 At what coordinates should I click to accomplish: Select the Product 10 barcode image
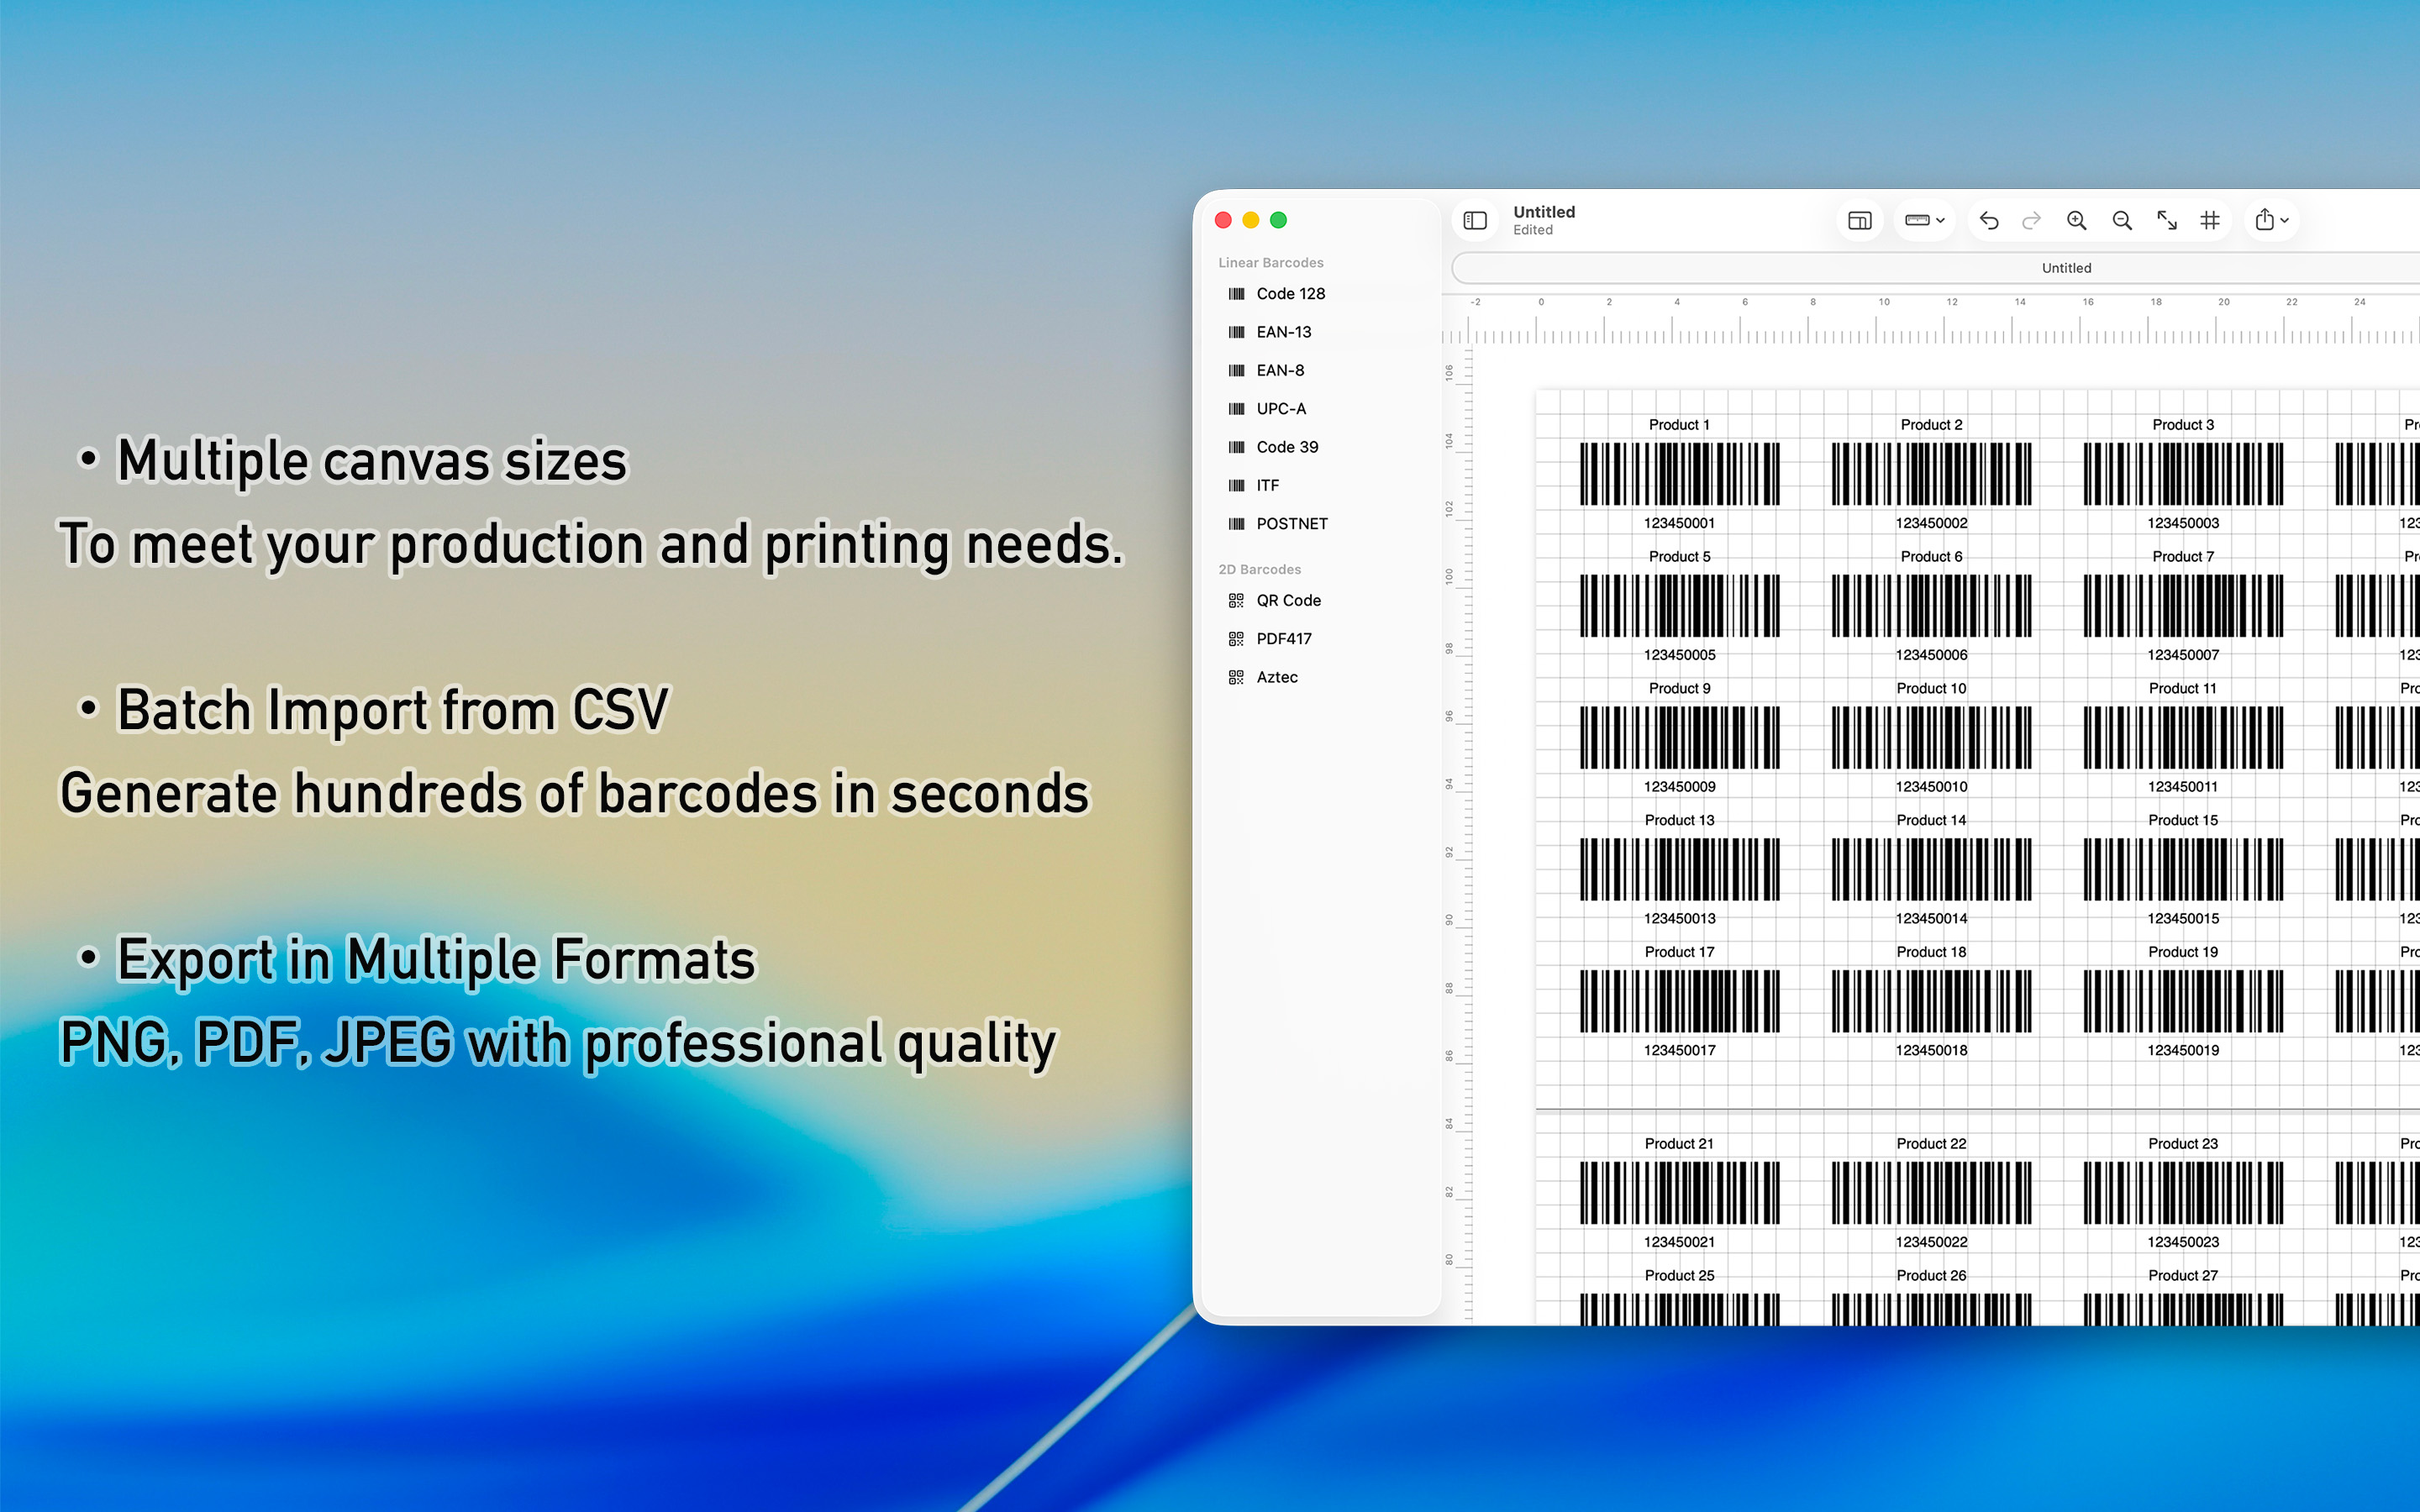pyautogui.click(x=1932, y=738)
